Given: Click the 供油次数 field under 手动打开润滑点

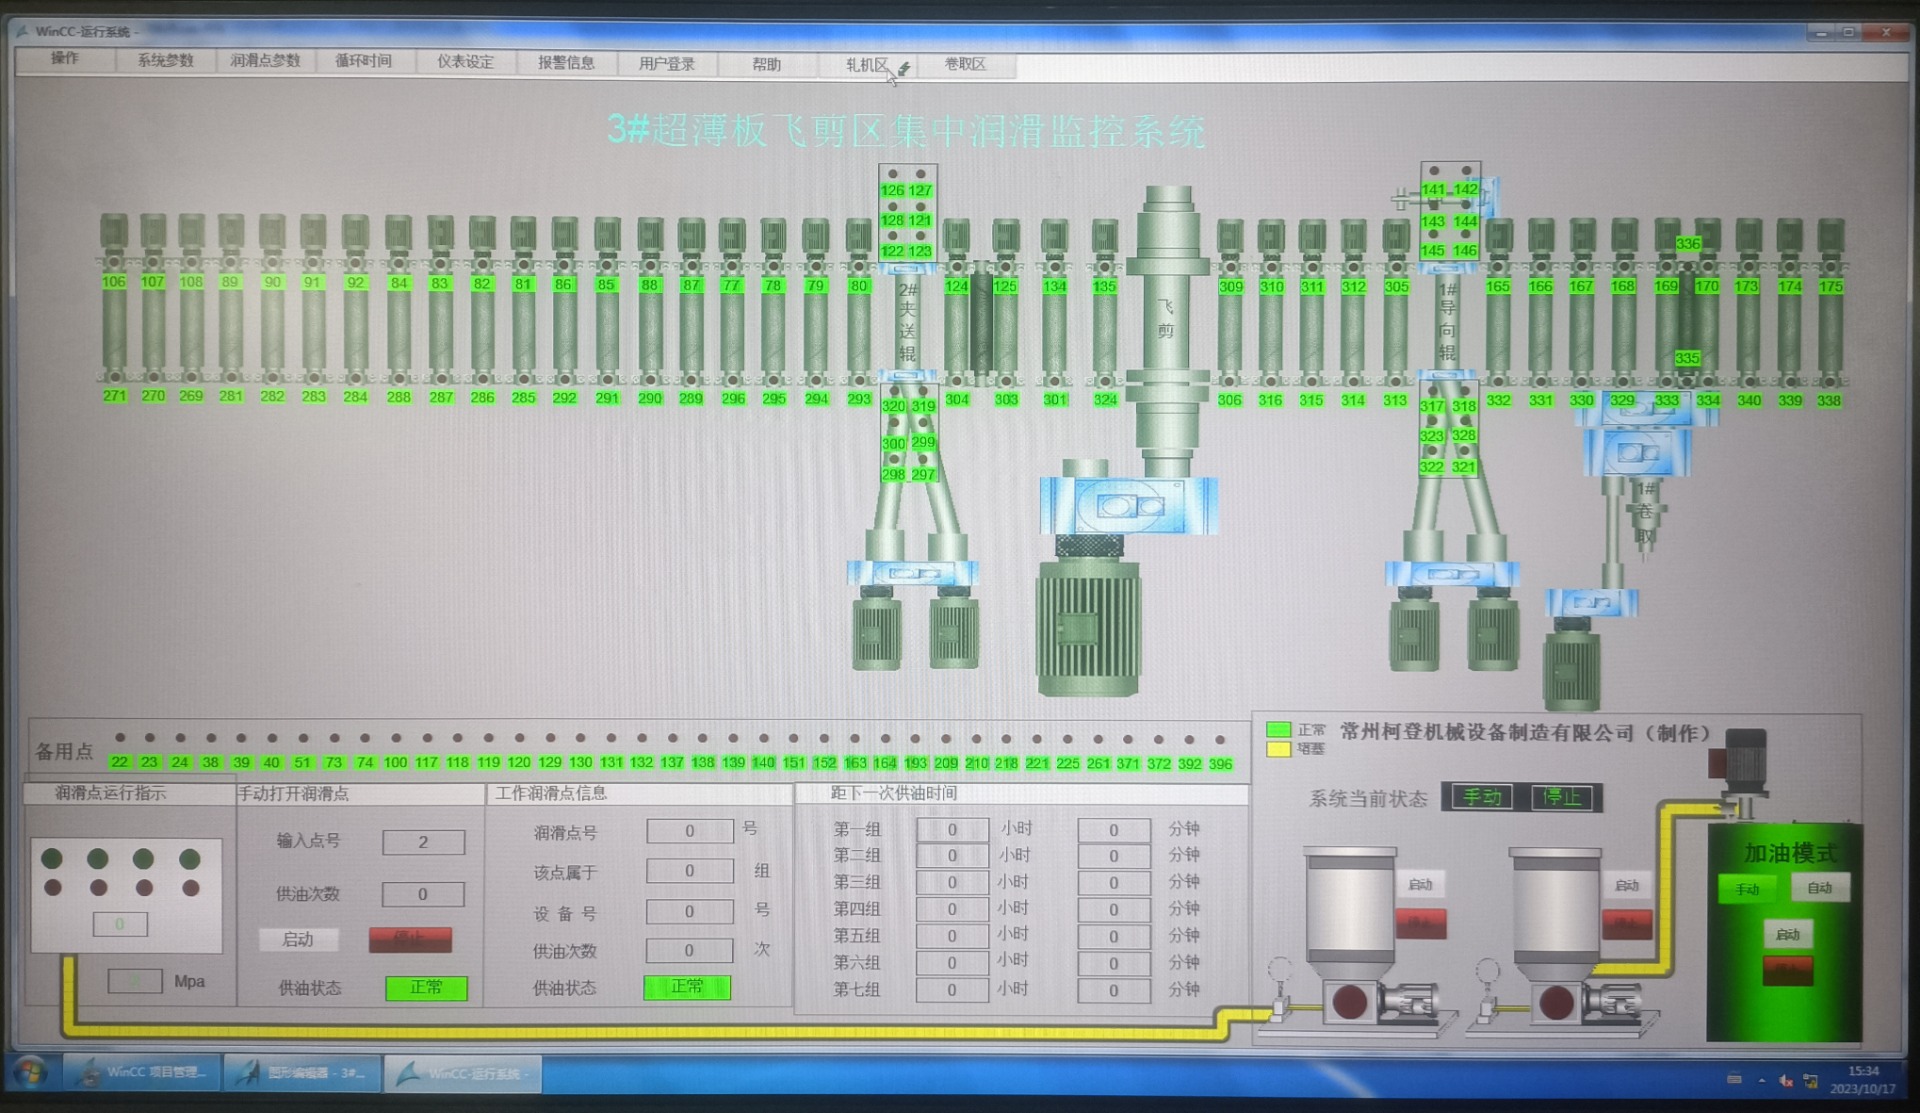Looking at the screenshot, I should tap(423, 894).
